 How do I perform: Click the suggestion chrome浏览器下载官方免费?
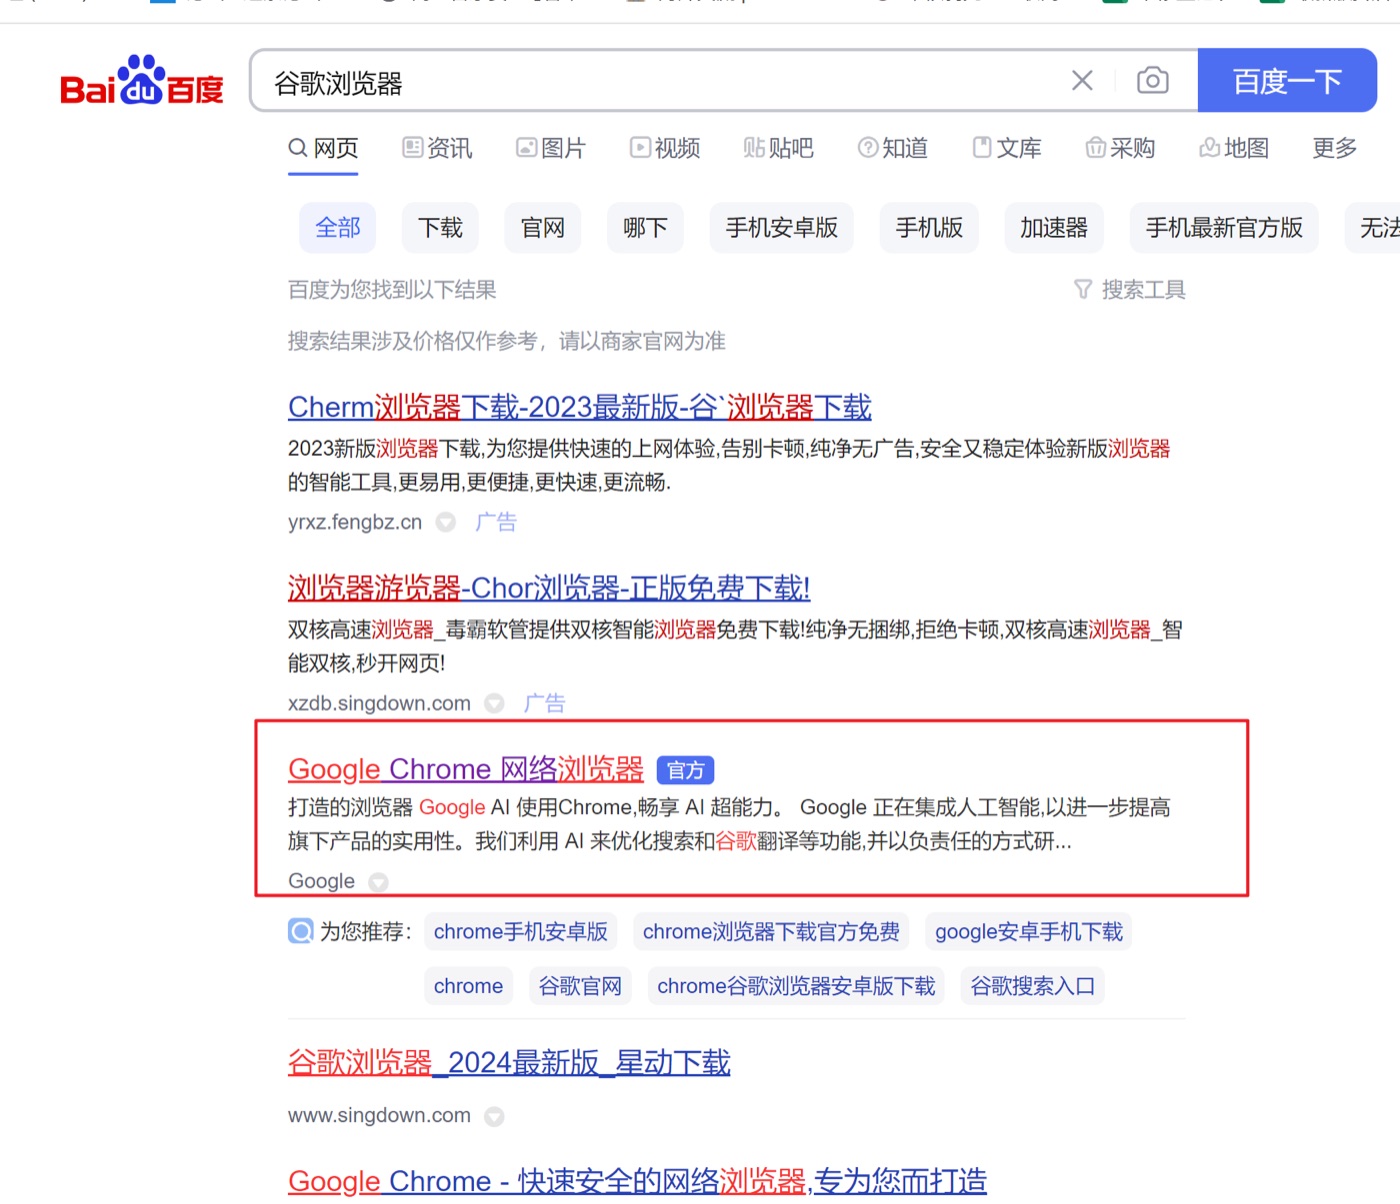tap(771, 932)
